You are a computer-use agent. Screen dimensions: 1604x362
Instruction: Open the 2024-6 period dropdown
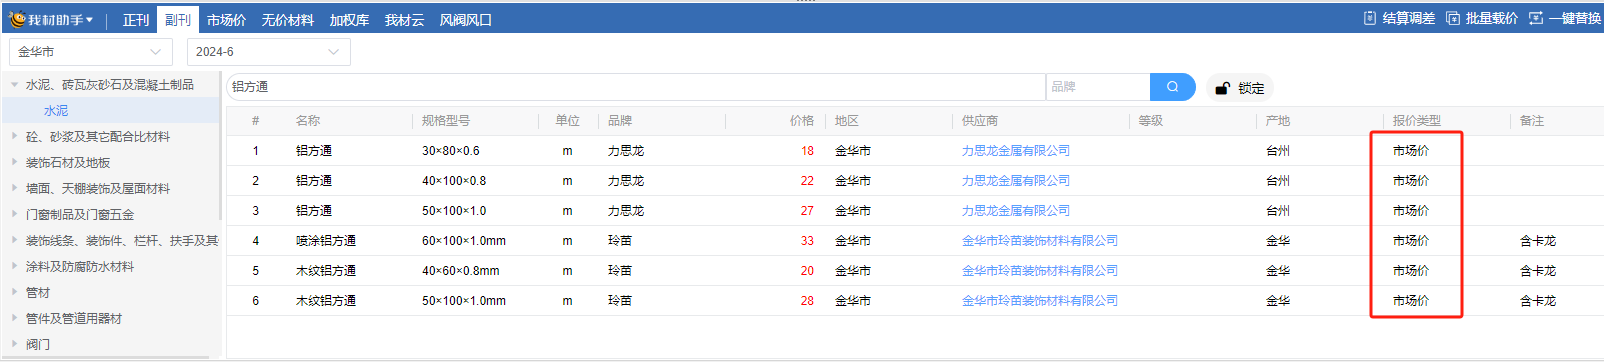click(269, 52)
